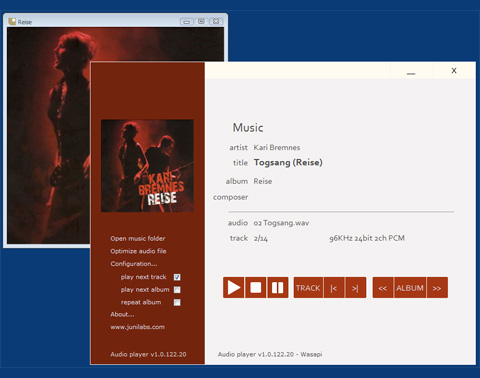Click the repeat album label

coord(141,302)
